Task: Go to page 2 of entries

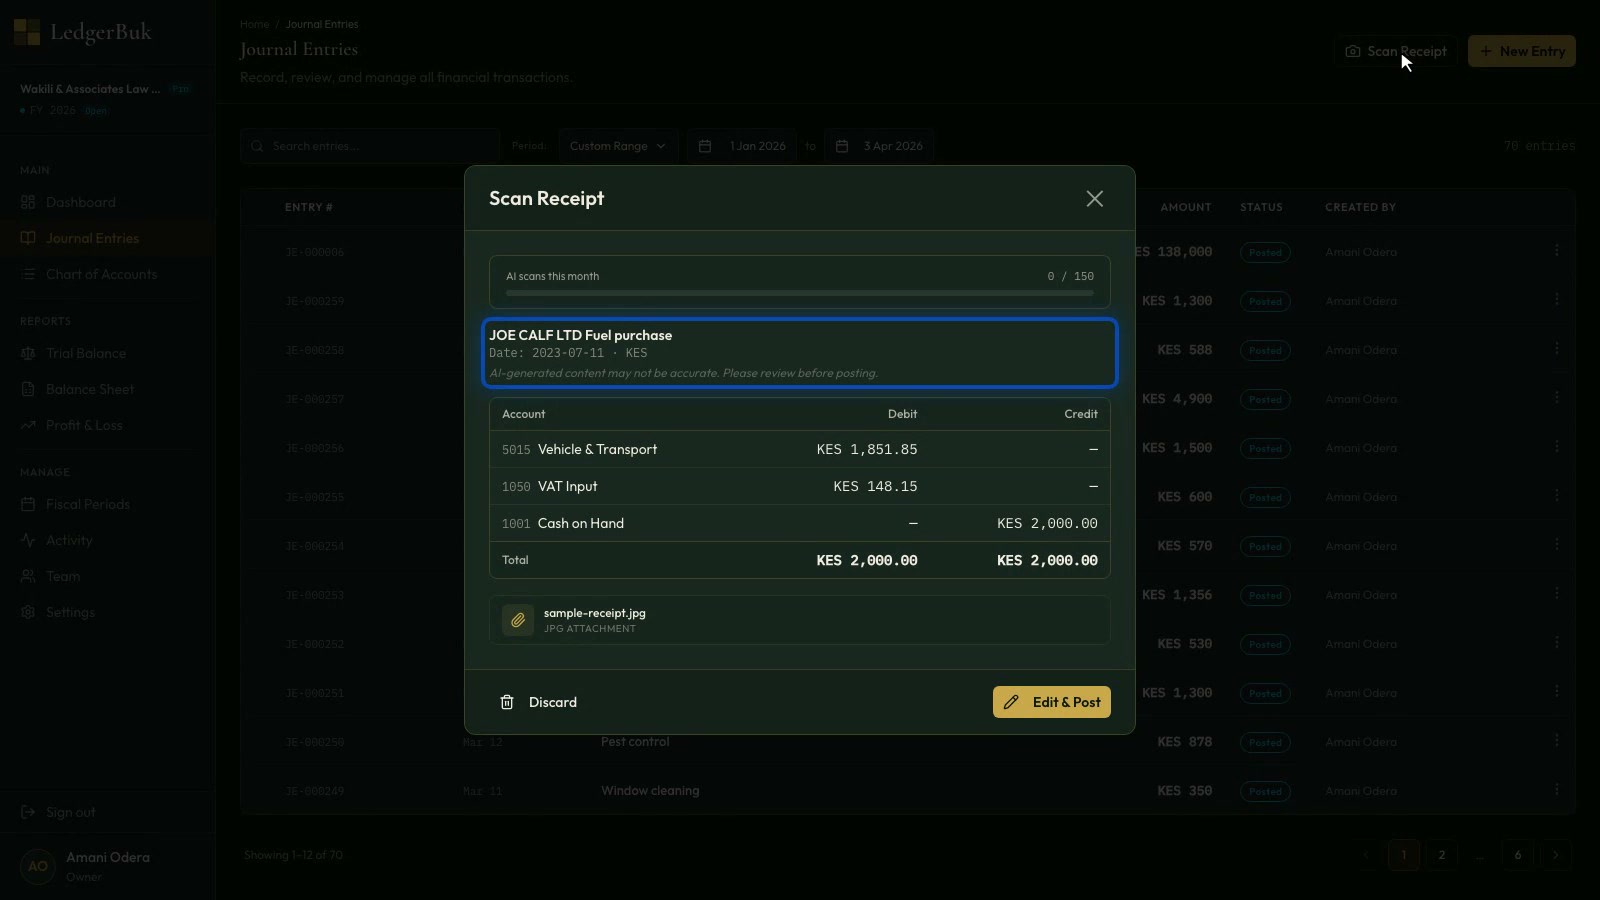Action: click(1441, 855)
